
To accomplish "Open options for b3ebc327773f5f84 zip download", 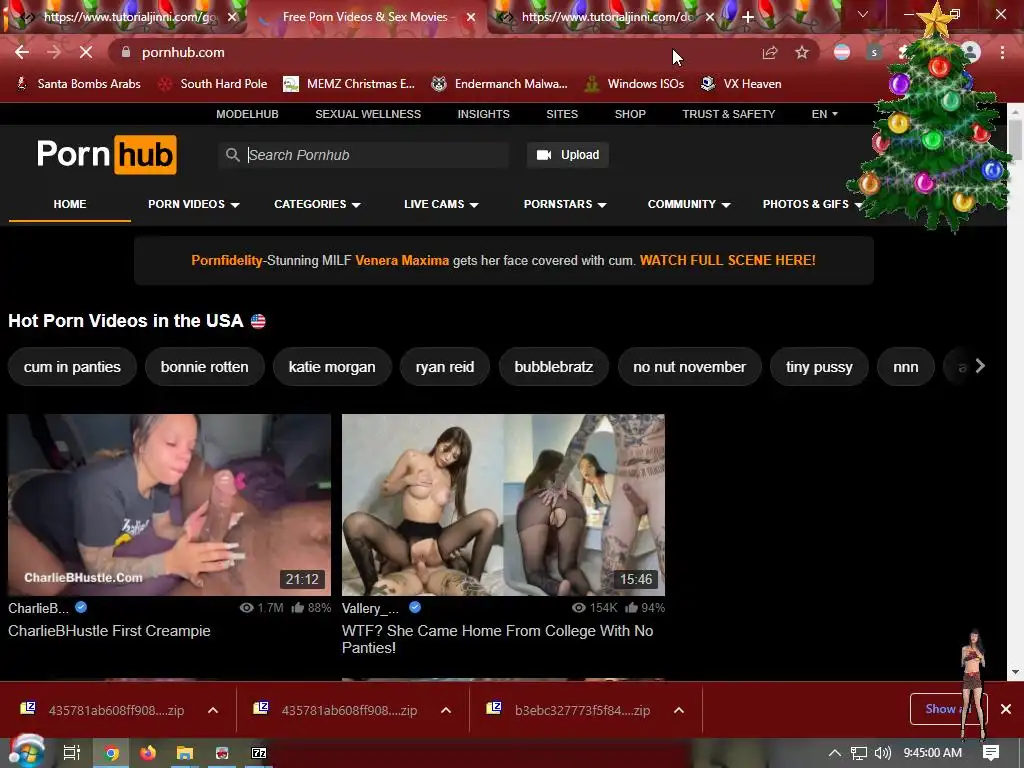I will (x=679, y=710).
